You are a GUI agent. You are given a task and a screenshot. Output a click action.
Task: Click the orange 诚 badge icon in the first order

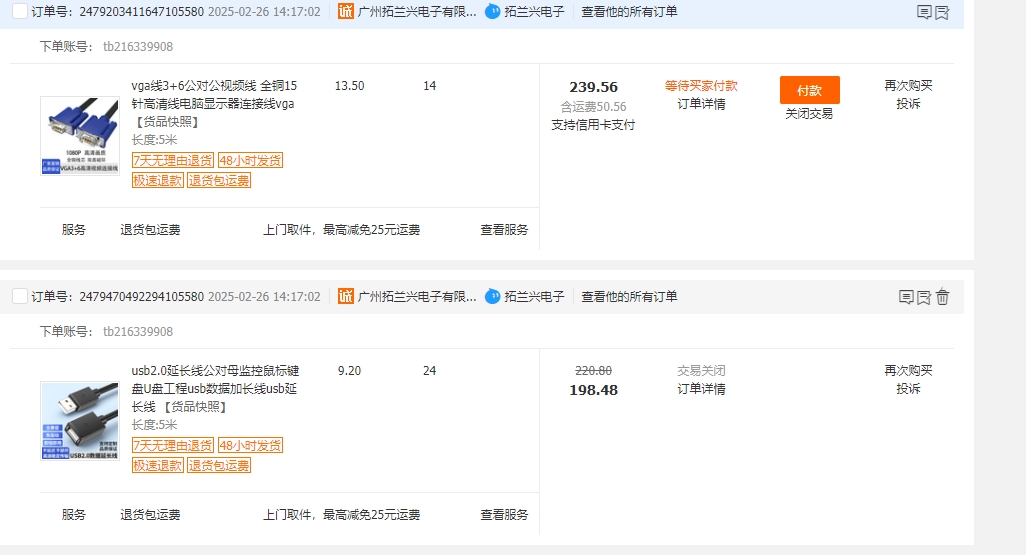pos(346,12)
